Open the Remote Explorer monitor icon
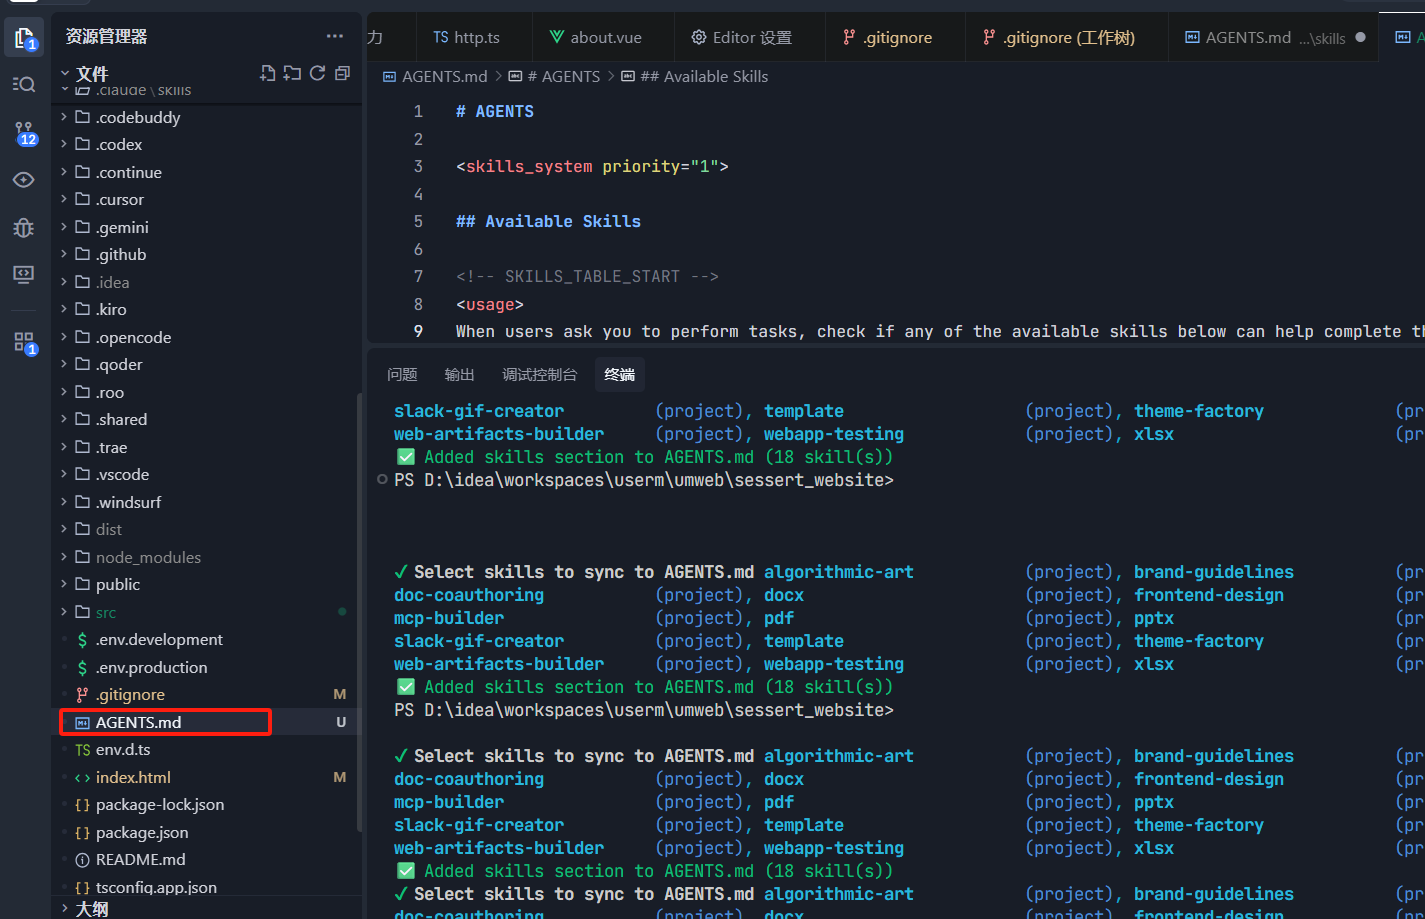The image size is (1425, 919). (x=24, y=275)
